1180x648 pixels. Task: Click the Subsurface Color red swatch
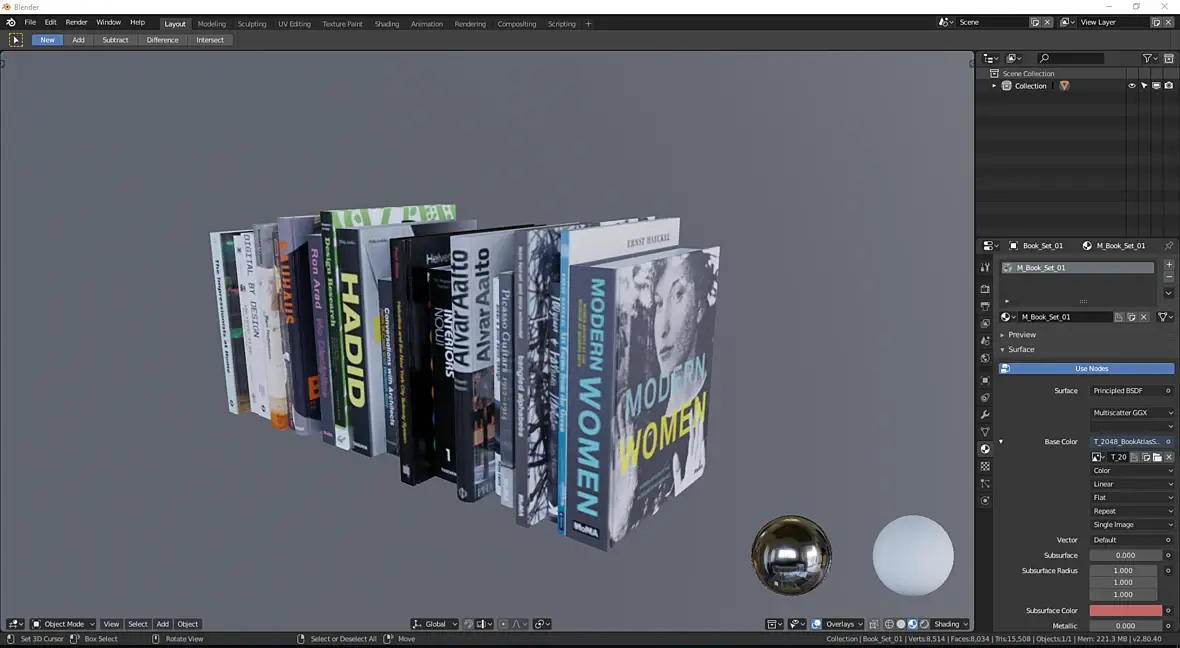[x=1126, y=610]
